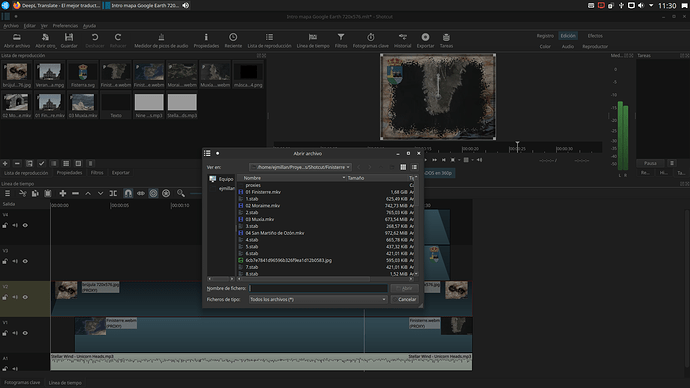690x388 pixels.
Task: Toggle ripple edit mode icon
Action: [x=140, y=193]
